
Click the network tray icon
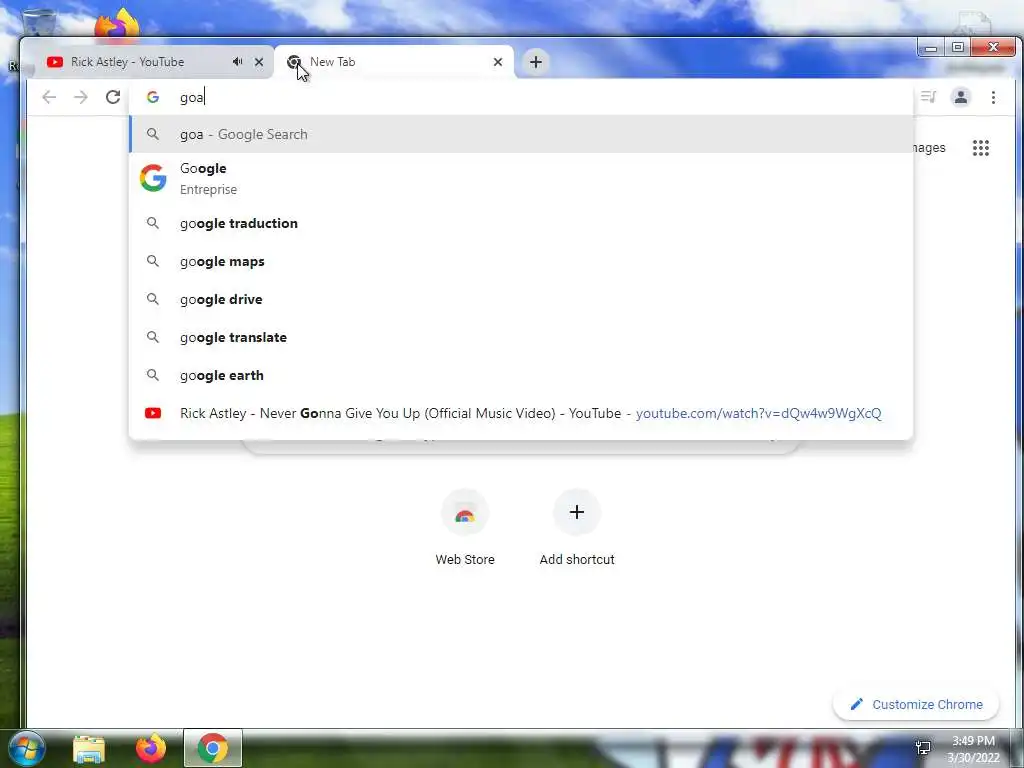point(923,748)
